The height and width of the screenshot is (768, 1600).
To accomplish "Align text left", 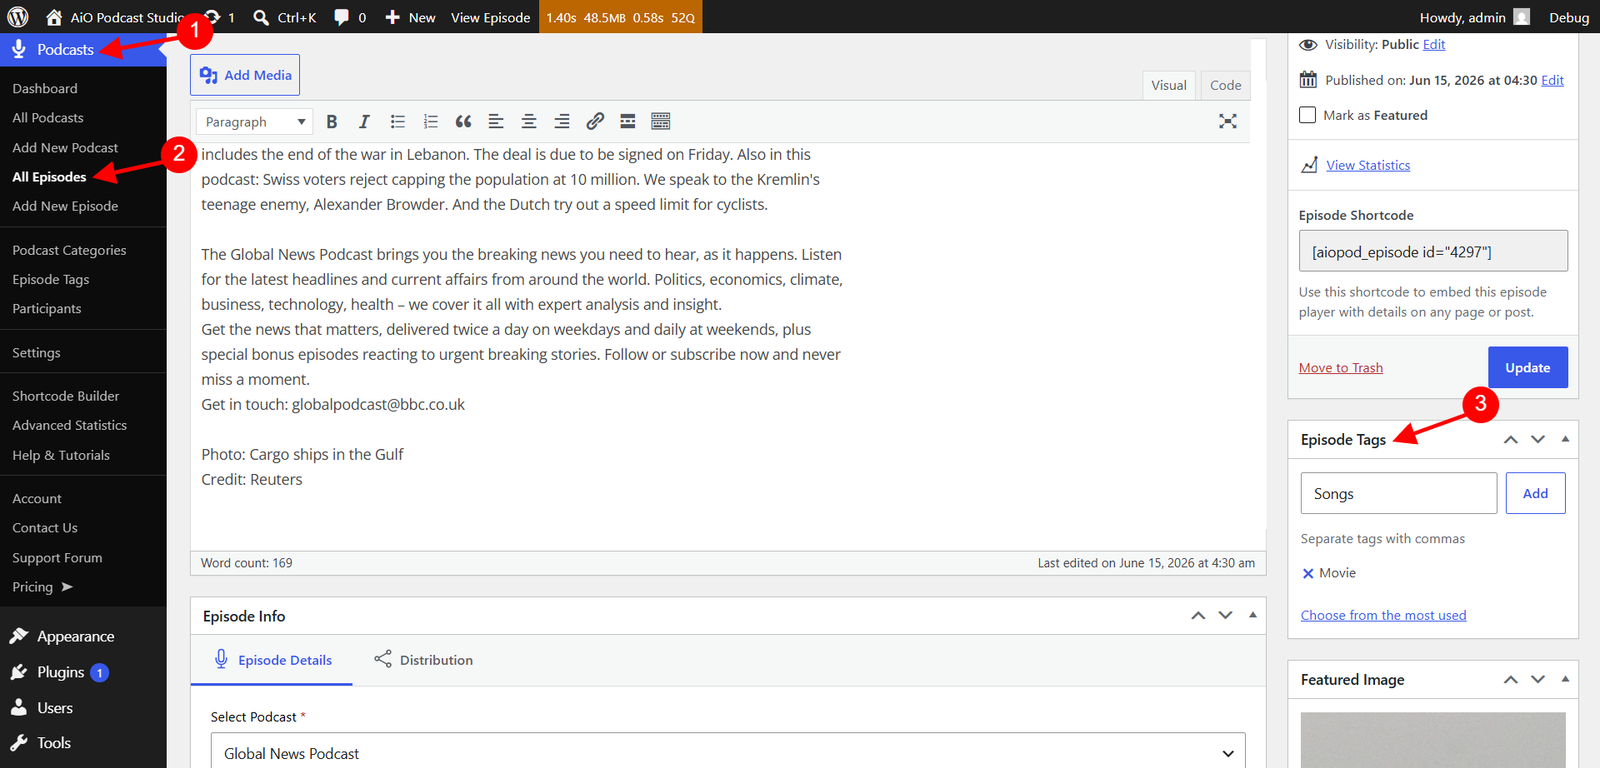I will [x=496, y=121].
